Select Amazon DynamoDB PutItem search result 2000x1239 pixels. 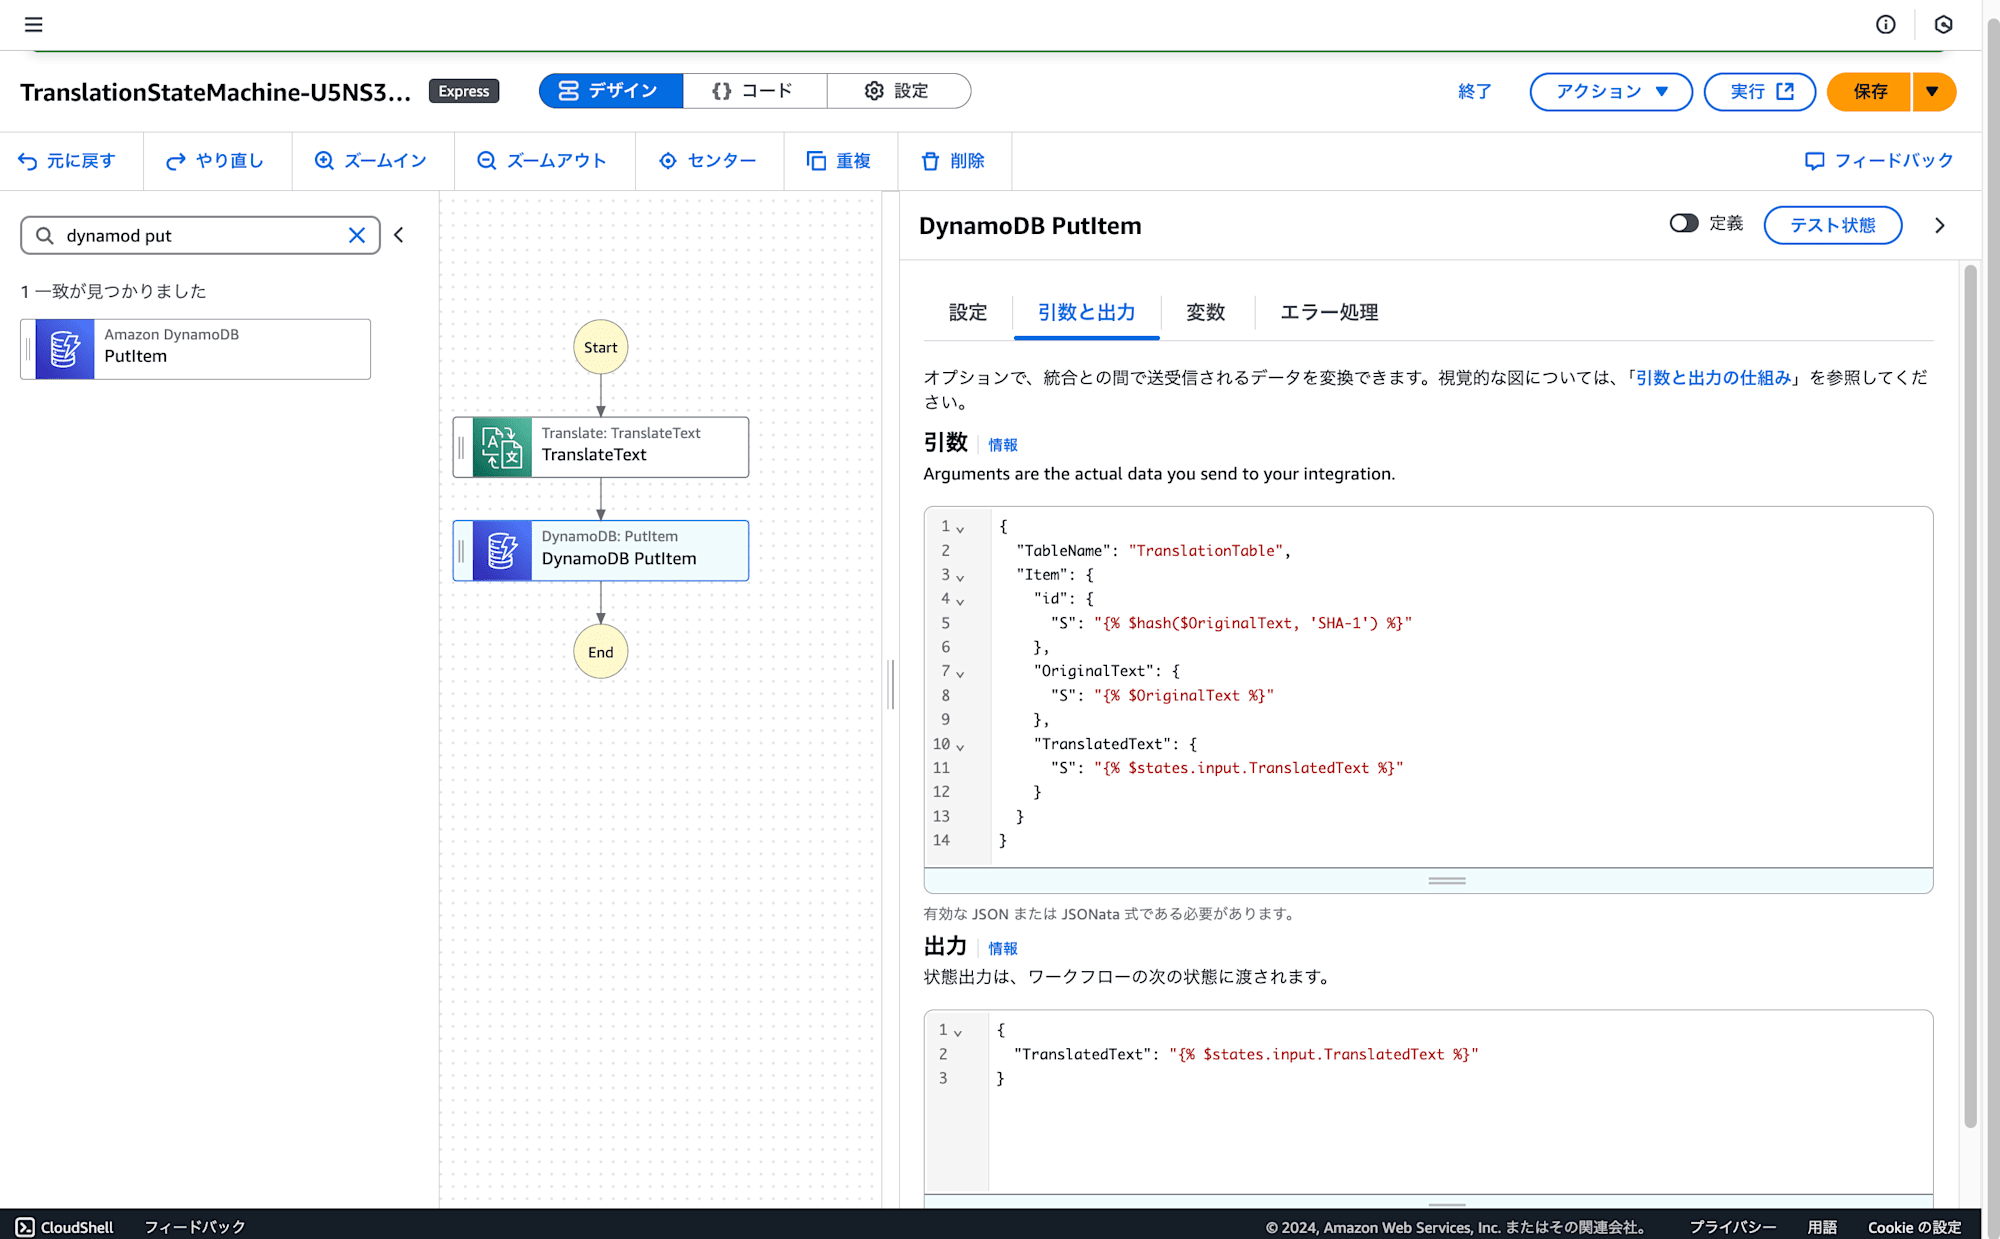click(195, 349)
